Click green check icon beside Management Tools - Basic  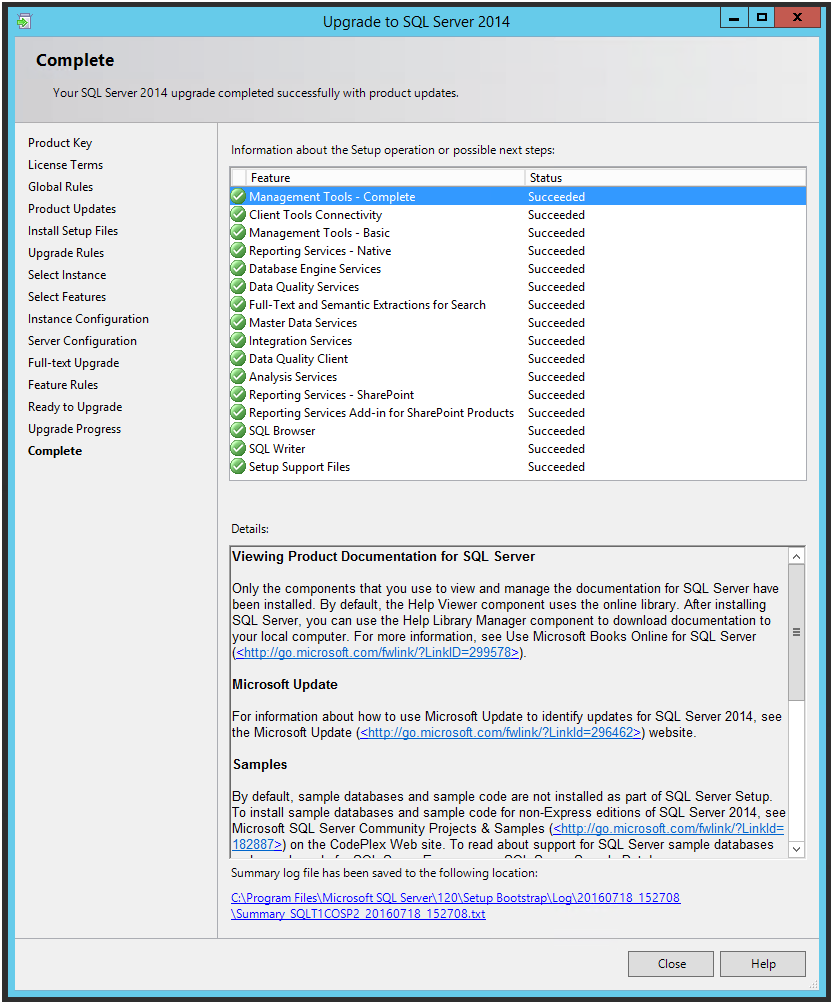[238, 232]
